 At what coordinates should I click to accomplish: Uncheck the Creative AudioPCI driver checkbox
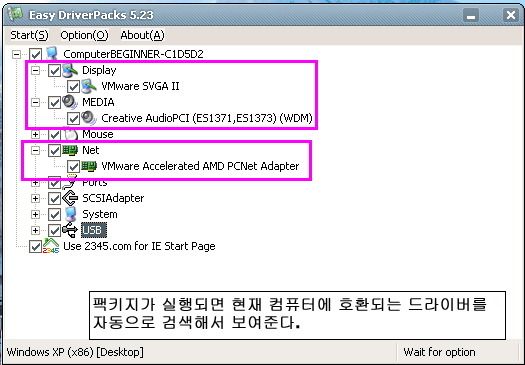(73, 118)
